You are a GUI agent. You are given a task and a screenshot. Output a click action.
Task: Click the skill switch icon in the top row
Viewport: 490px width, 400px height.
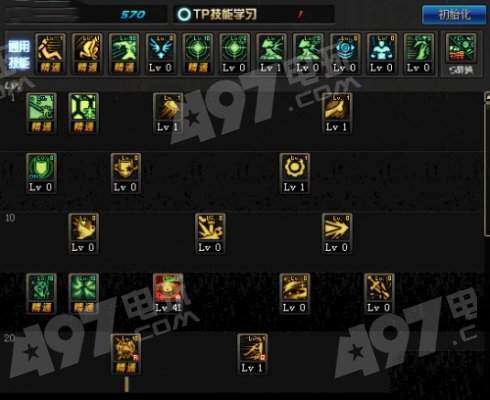[461, 55]
